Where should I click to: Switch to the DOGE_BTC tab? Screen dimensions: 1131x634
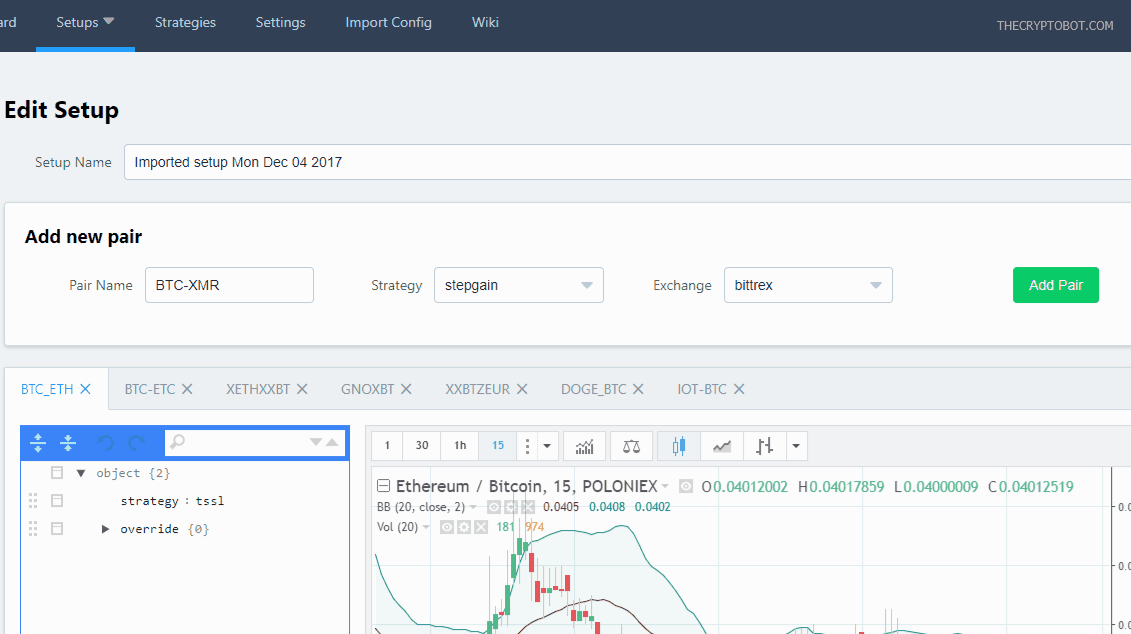[x=593, y=389]
